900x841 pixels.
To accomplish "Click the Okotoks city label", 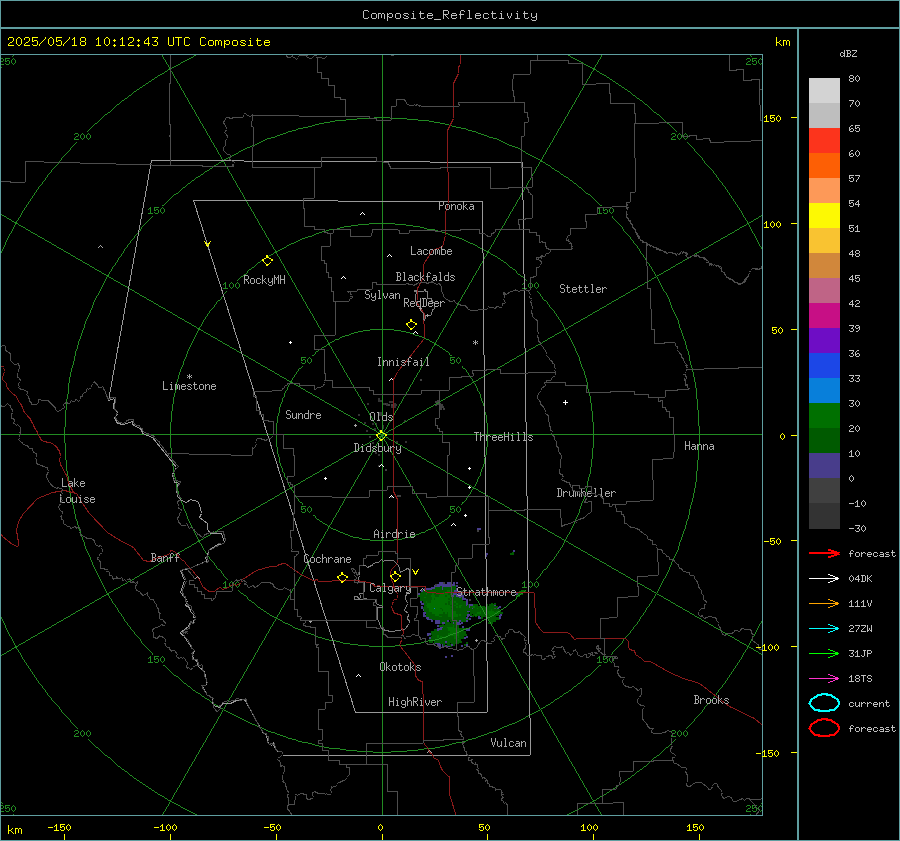I will [400, 667].
